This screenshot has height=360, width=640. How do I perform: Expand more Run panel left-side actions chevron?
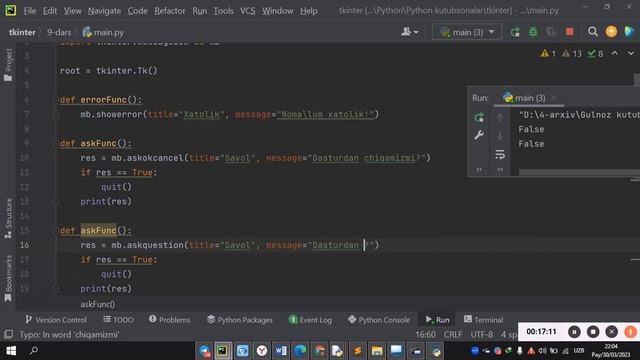coord(479,169)
